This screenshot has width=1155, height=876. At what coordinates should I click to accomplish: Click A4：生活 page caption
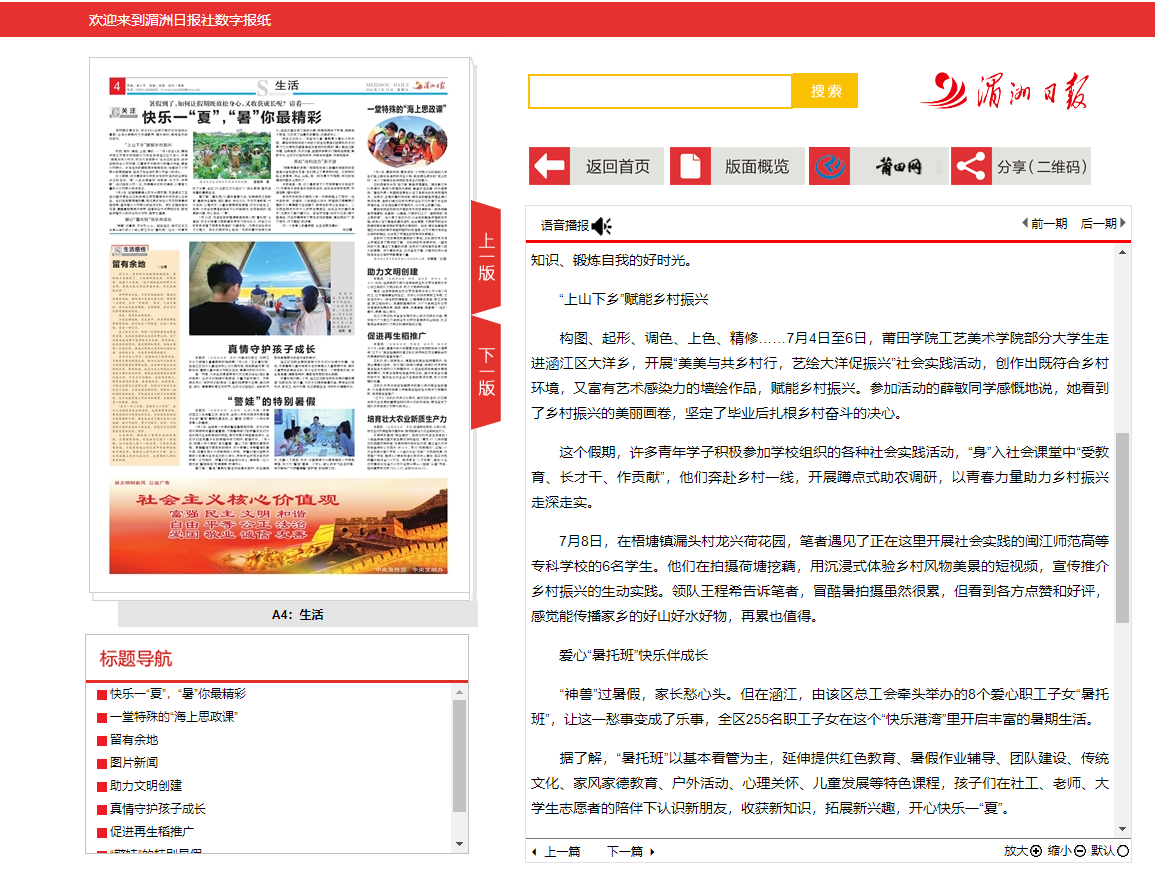(x=298, y=614)
